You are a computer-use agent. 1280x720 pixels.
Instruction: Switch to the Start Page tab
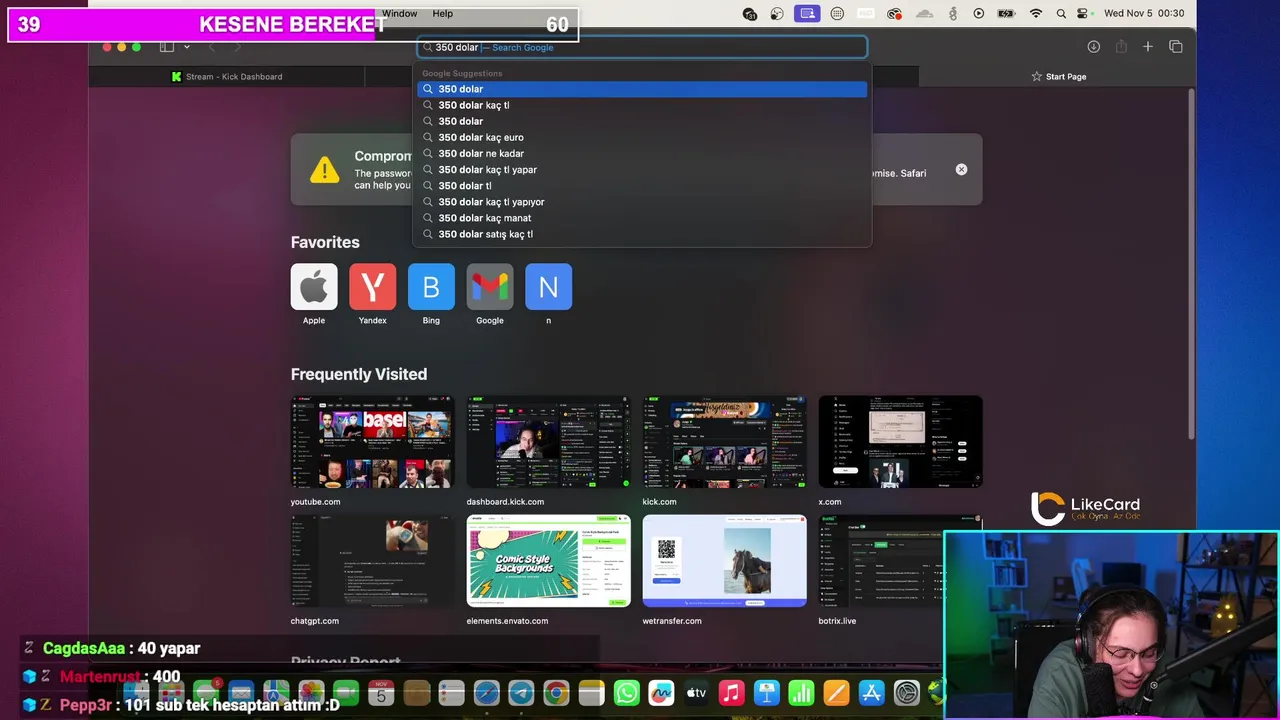click(x=1059, y=76)
